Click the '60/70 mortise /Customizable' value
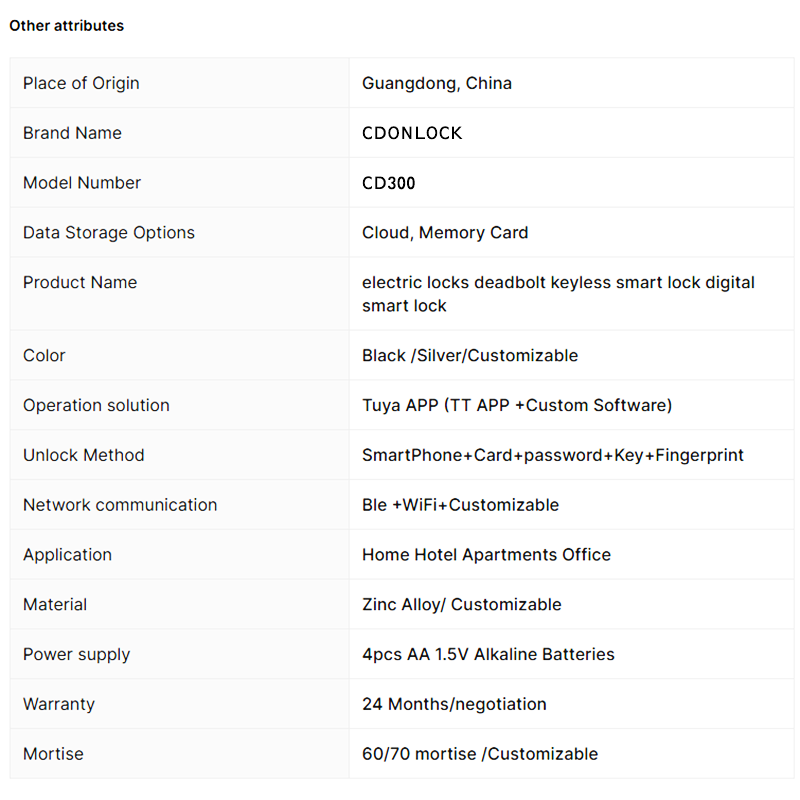 coord(480,754)
